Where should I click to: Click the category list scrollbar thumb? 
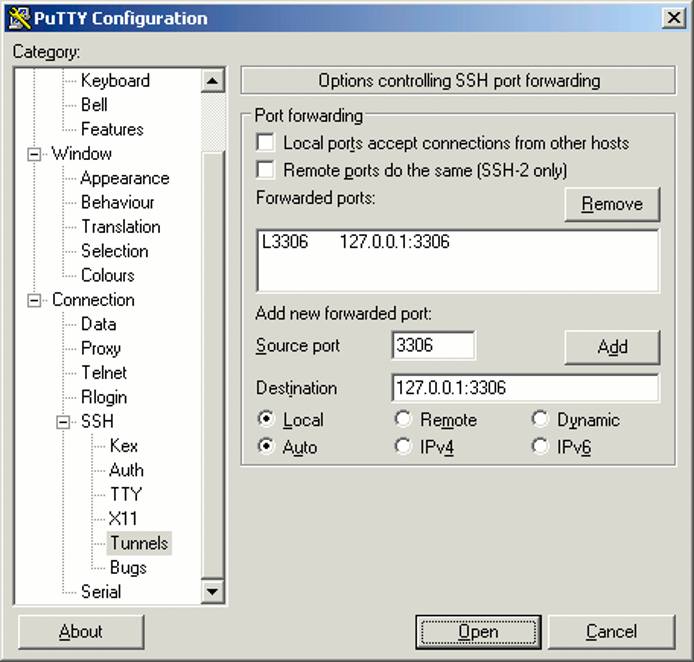215,365
